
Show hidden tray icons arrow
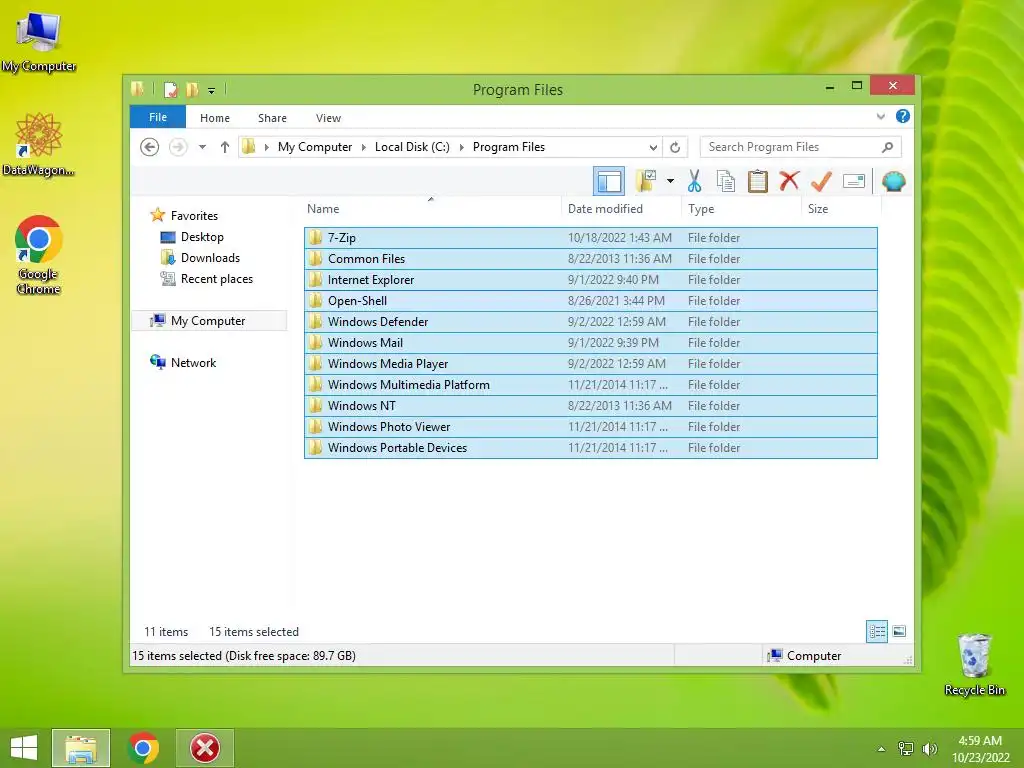(881, 749)
